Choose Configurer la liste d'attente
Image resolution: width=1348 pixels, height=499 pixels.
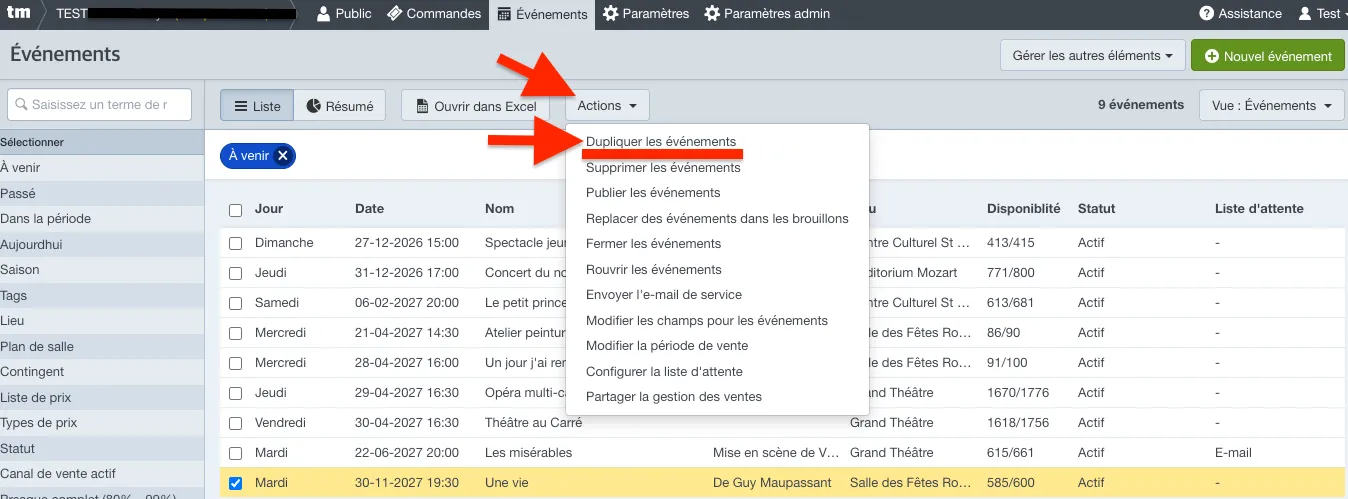click(664, 372)
